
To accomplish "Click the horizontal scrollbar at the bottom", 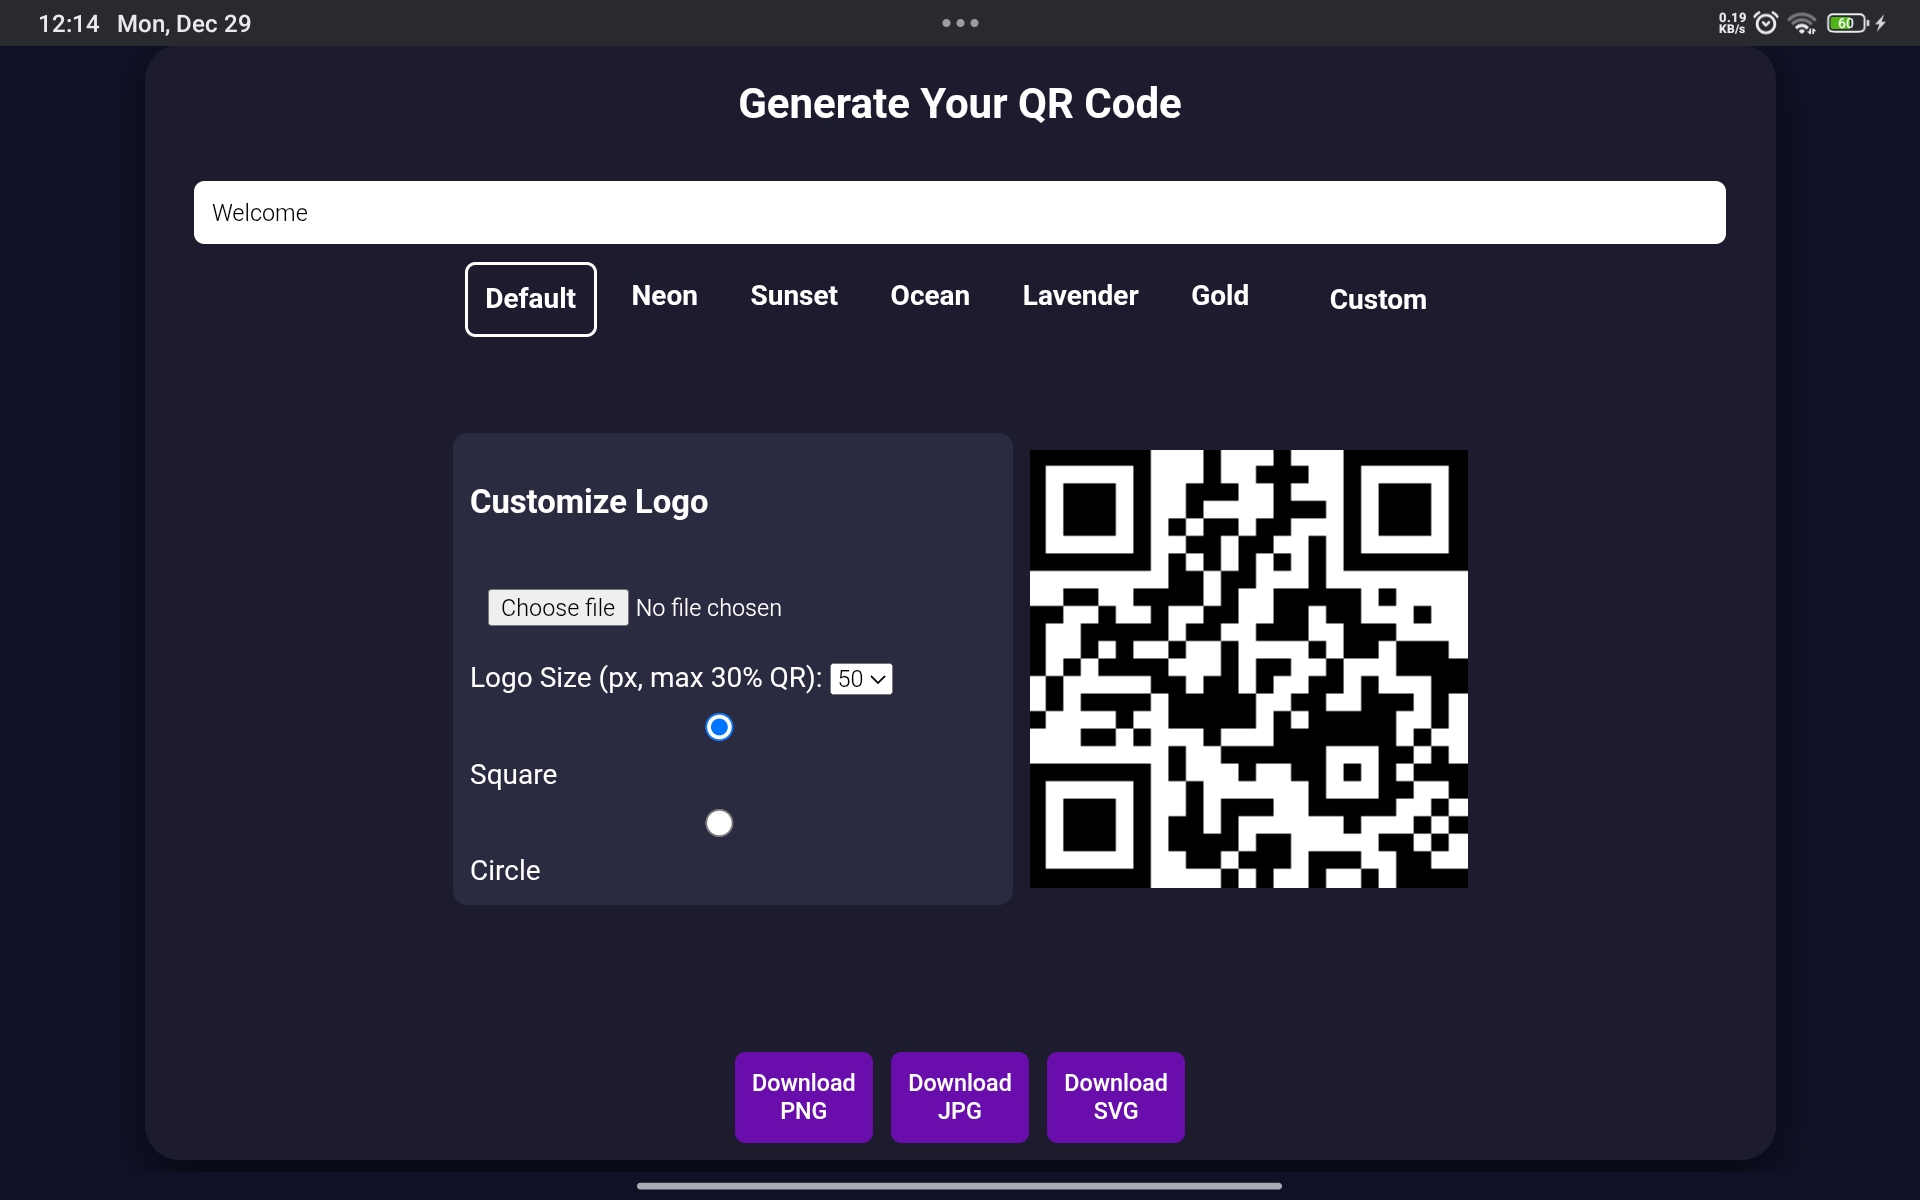I will point(960,1186).
